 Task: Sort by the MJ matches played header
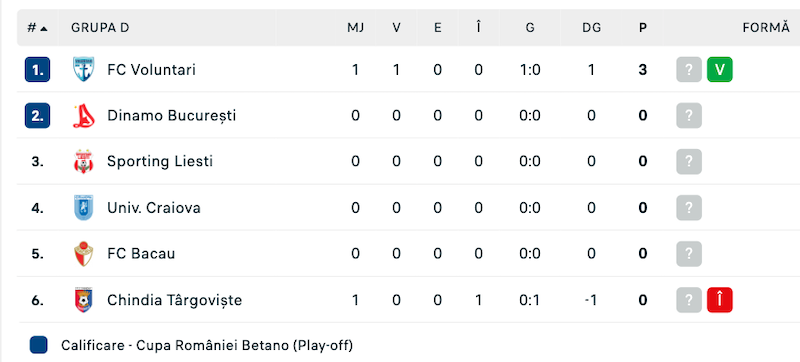point(355,28)
